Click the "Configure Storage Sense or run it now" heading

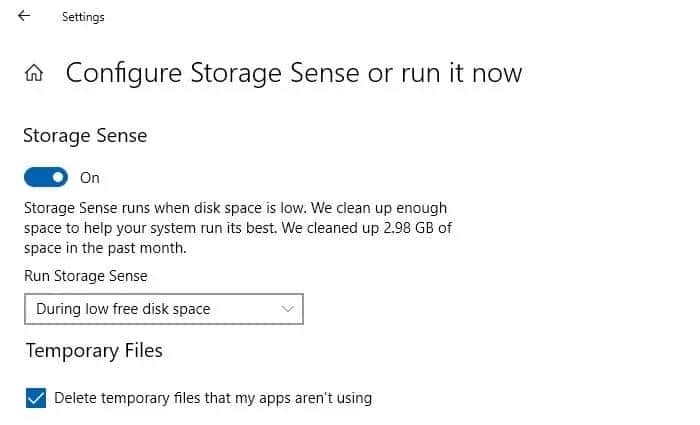pos(294,73)
